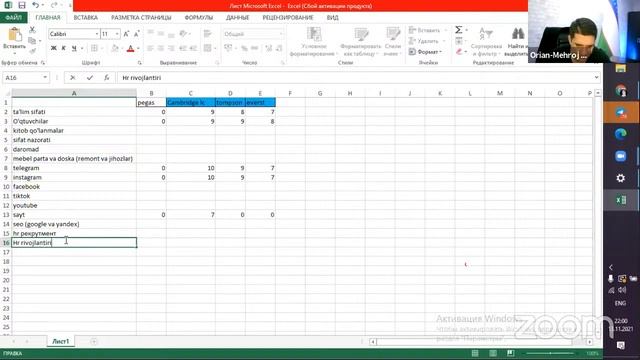Open Insert Function via the fx icon

(x=107, y=78)
